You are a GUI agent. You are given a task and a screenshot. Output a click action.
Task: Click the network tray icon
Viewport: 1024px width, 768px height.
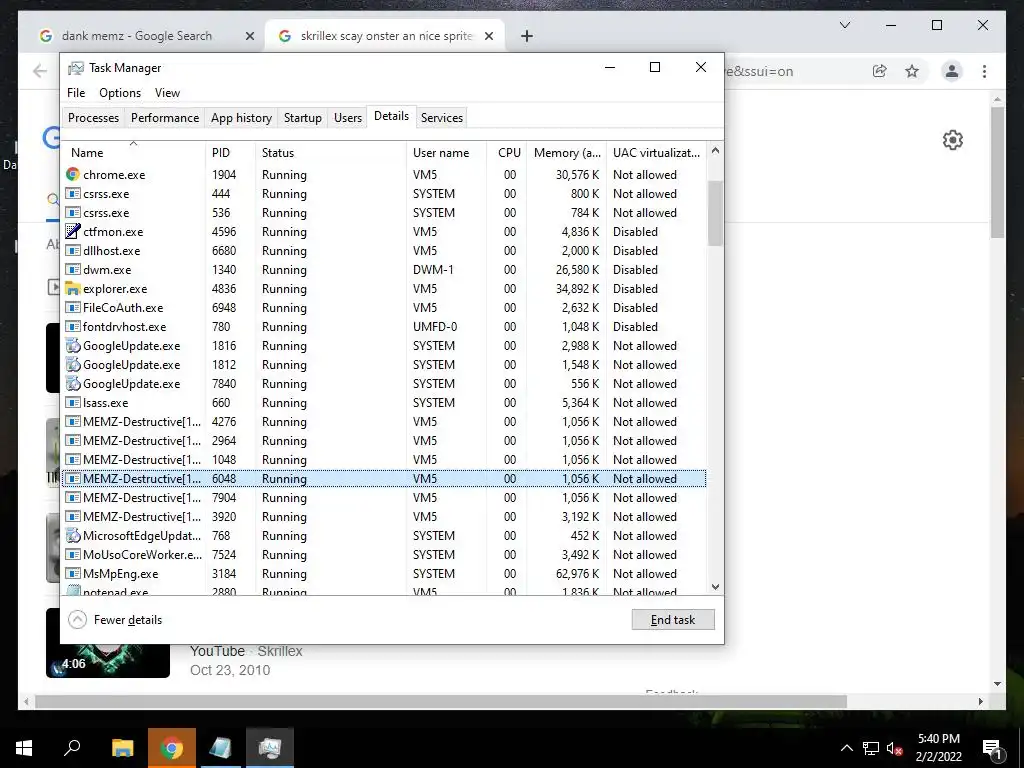pos(871,748)
